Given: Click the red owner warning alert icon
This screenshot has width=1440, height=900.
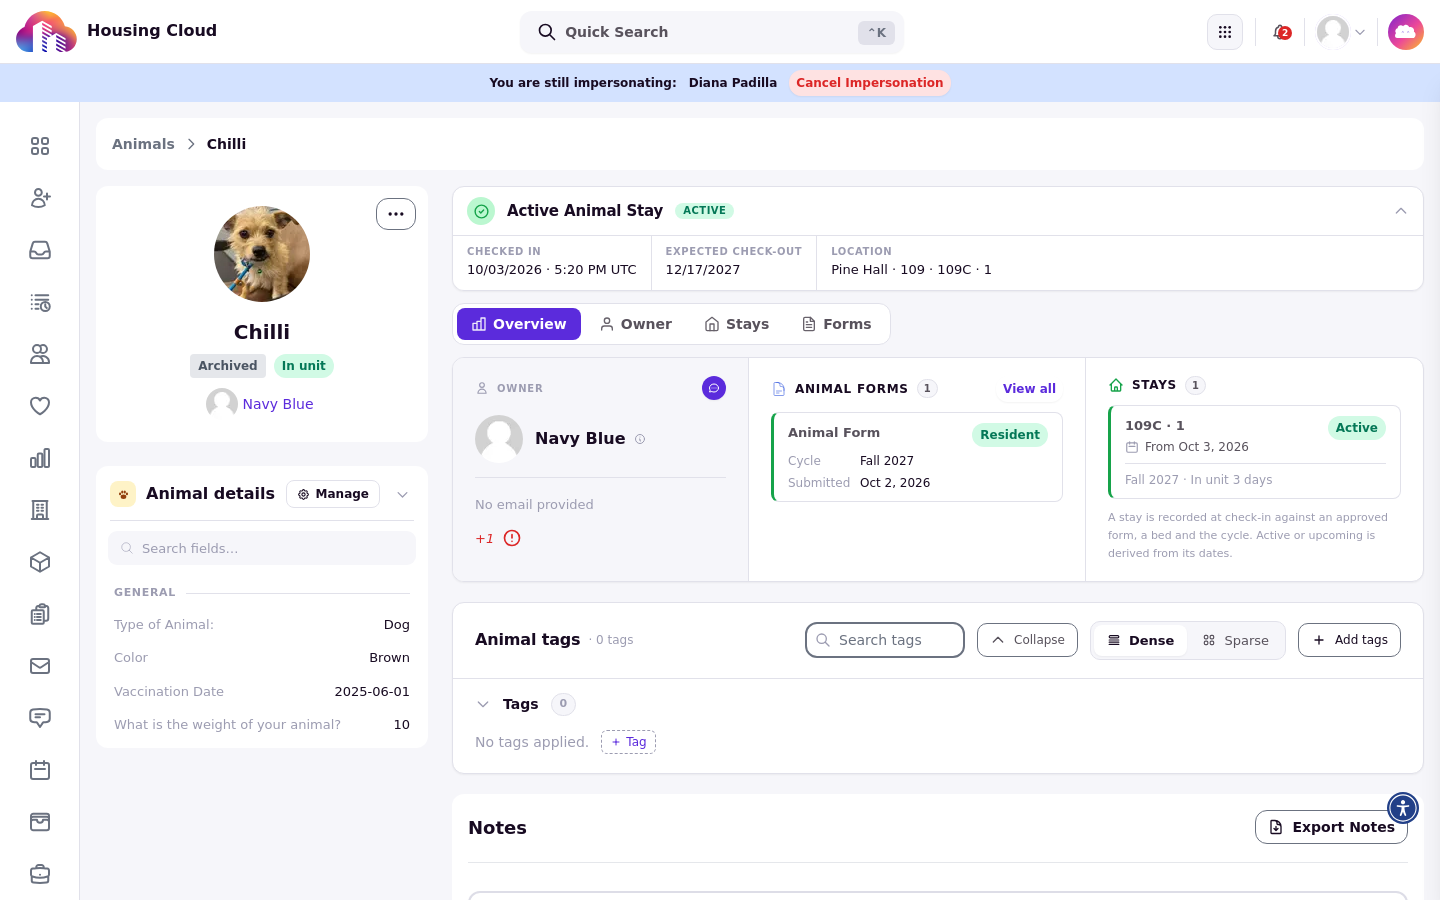Looking at the screenshot, I should click(x=512, y=538).
